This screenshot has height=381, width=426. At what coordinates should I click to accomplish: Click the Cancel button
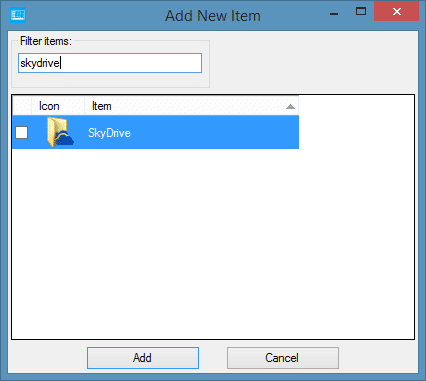[x=283, y=358]
